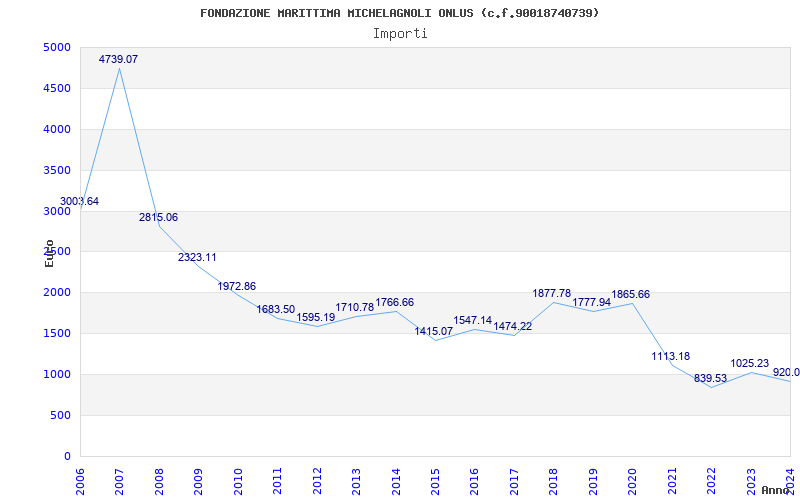Click the 4739.07 peak value label

[118, 59]
